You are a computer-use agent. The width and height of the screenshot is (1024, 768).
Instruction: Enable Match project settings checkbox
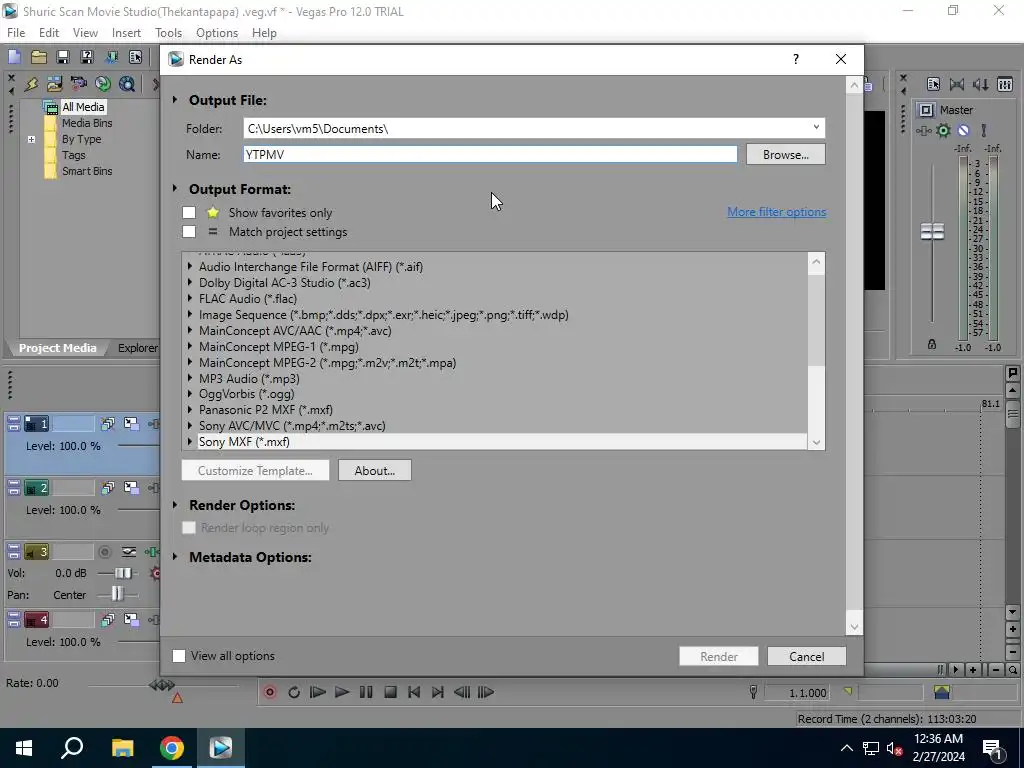[x=189, y=232]
